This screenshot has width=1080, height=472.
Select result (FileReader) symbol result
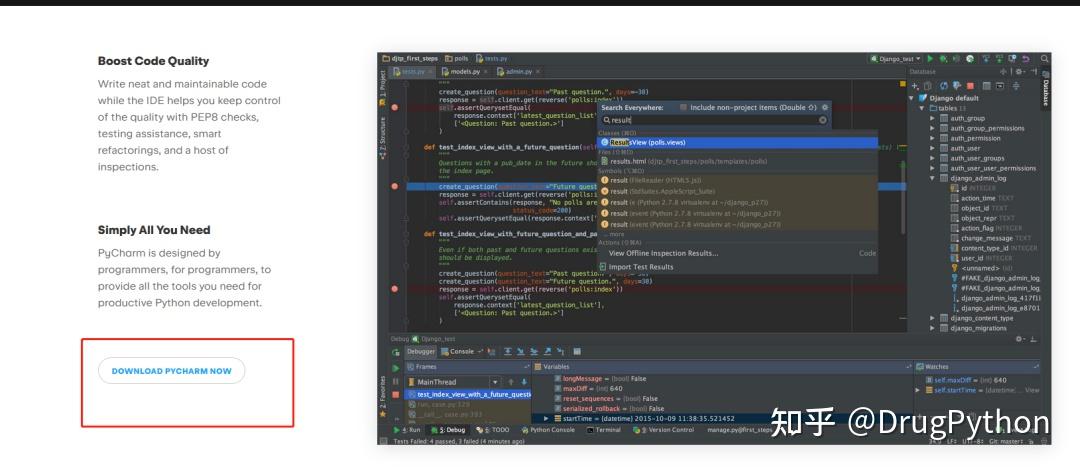(x=737, y=180)
